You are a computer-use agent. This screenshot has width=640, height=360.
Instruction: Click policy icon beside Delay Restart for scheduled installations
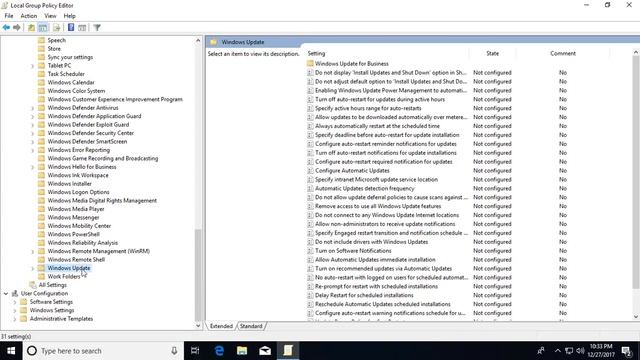(310, 296)
